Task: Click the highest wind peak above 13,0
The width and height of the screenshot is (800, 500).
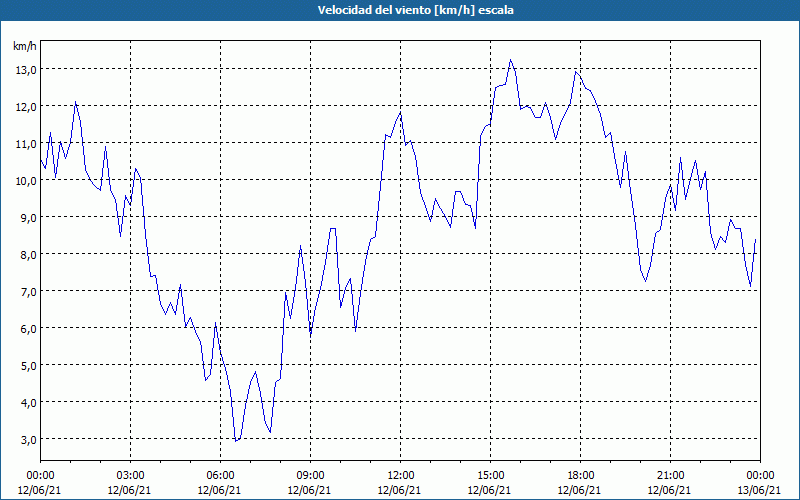Action: tap(510, 60)
